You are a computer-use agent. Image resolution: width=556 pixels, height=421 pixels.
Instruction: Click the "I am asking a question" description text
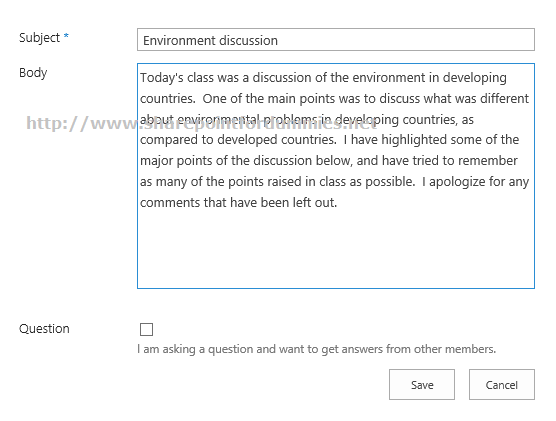316,349
